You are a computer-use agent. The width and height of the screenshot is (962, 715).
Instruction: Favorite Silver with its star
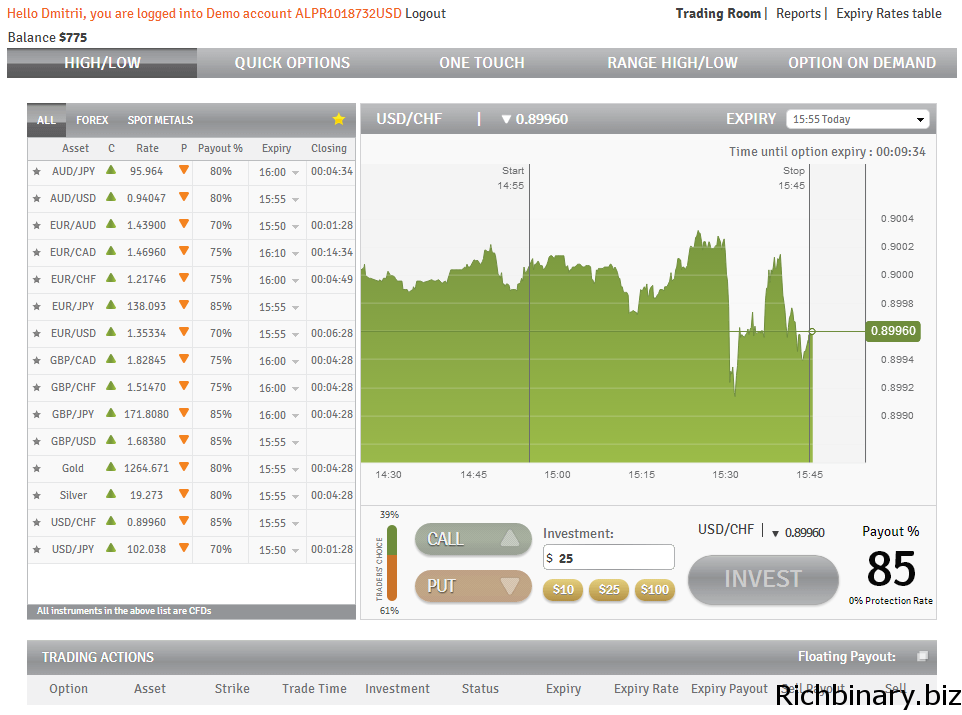[x=37, y=496]
